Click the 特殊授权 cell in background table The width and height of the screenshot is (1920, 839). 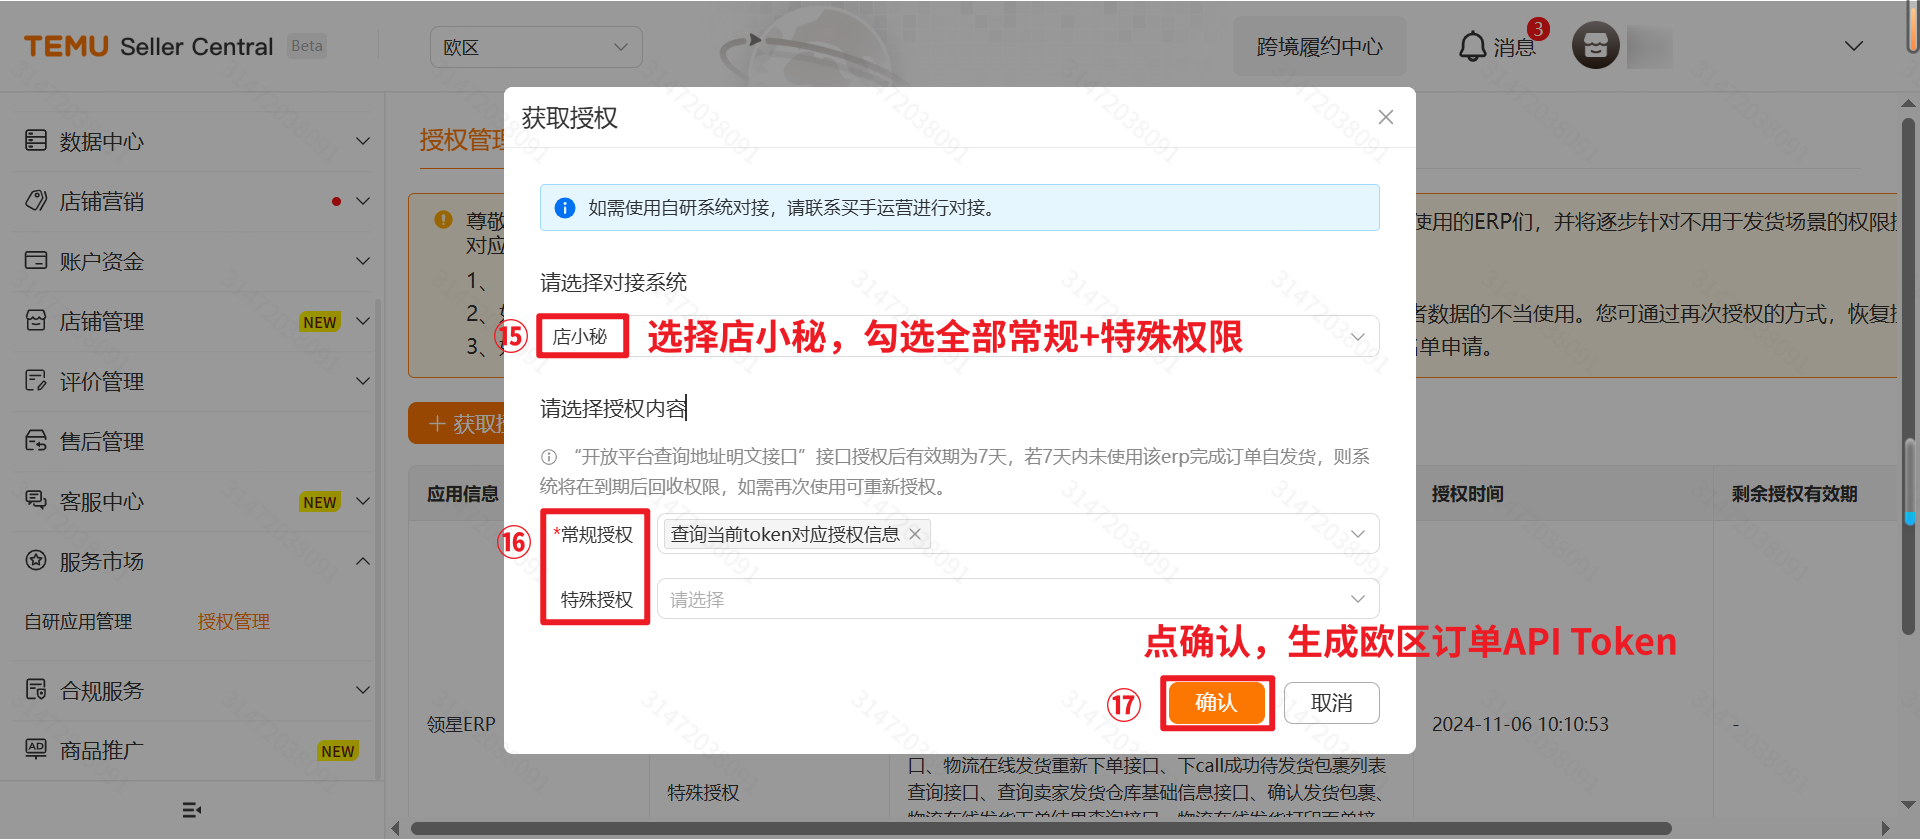tap(703, 792)
